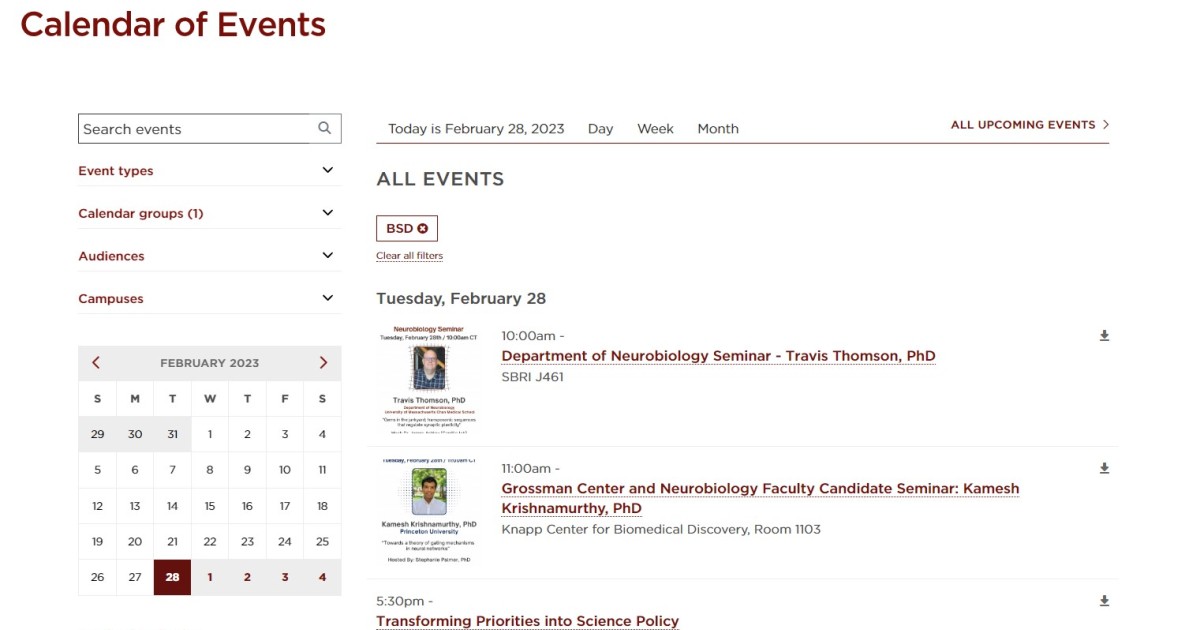Click the search magnifying glass icon

324,128
